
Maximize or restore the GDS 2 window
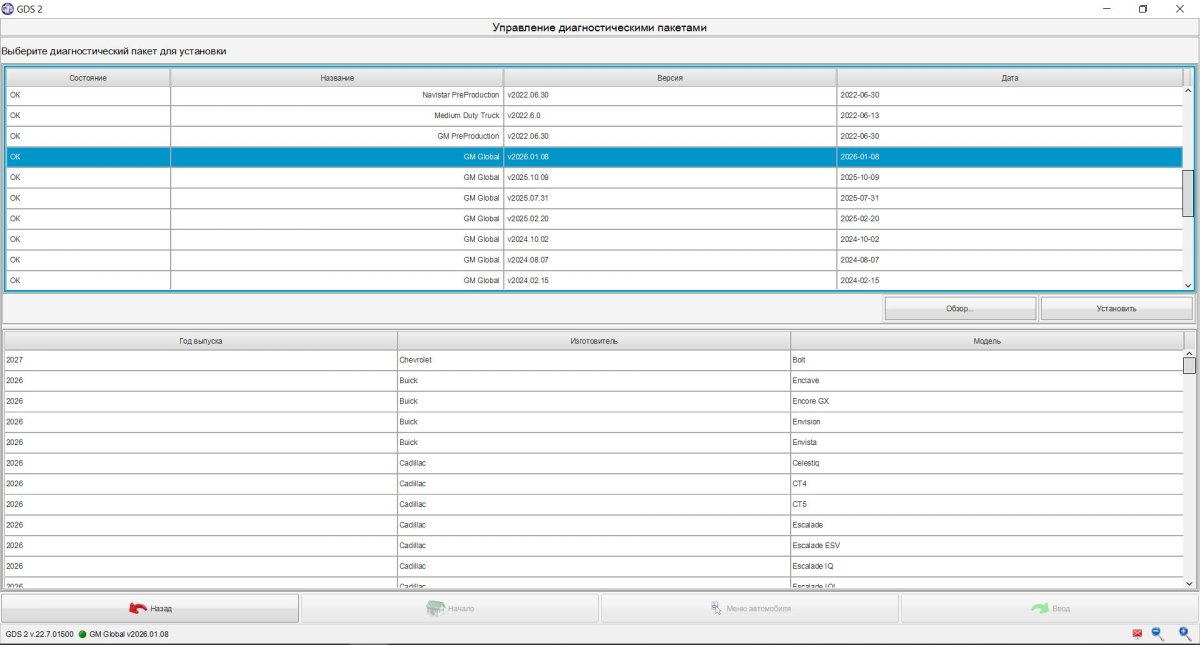coord(1142,9)
